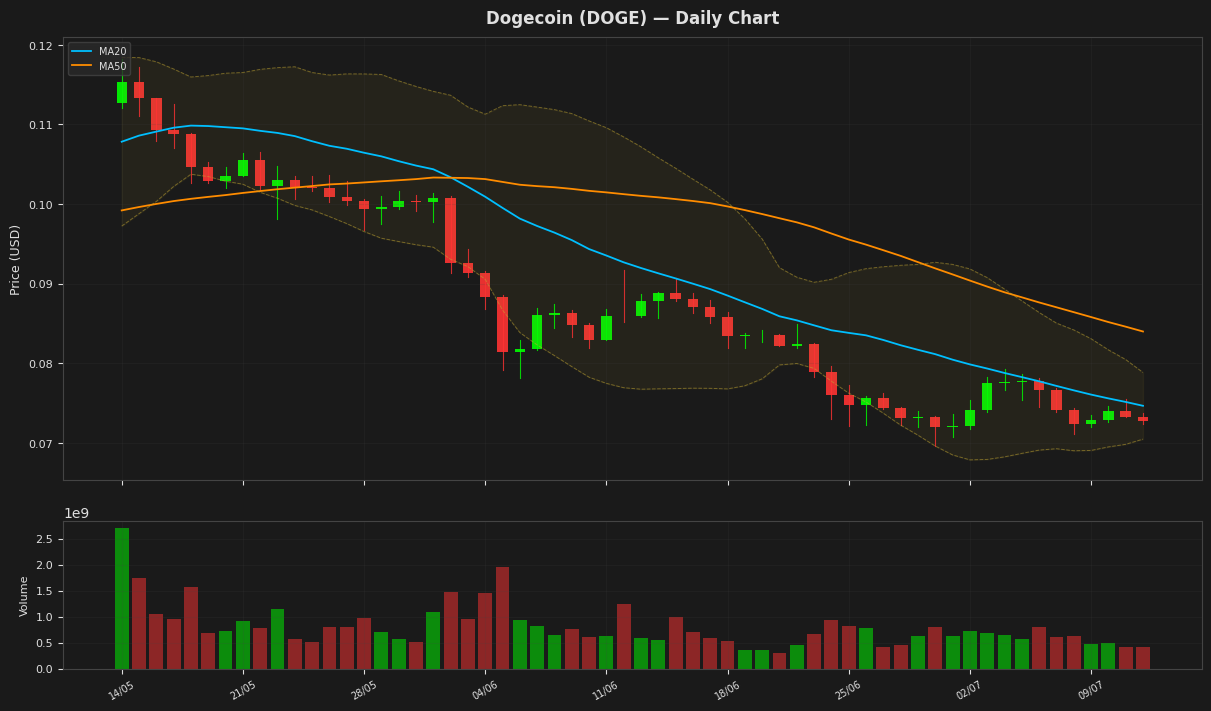Viewport: 1211px width, 711px height.
Task: Click the tallest green volume bar on 14/05
Action: coord(122,598)
